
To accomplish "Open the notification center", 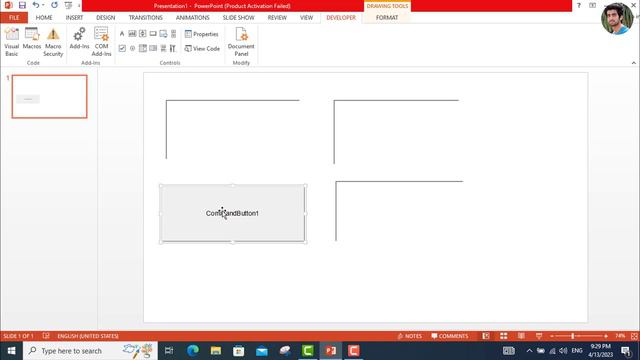I will [626, 351].
